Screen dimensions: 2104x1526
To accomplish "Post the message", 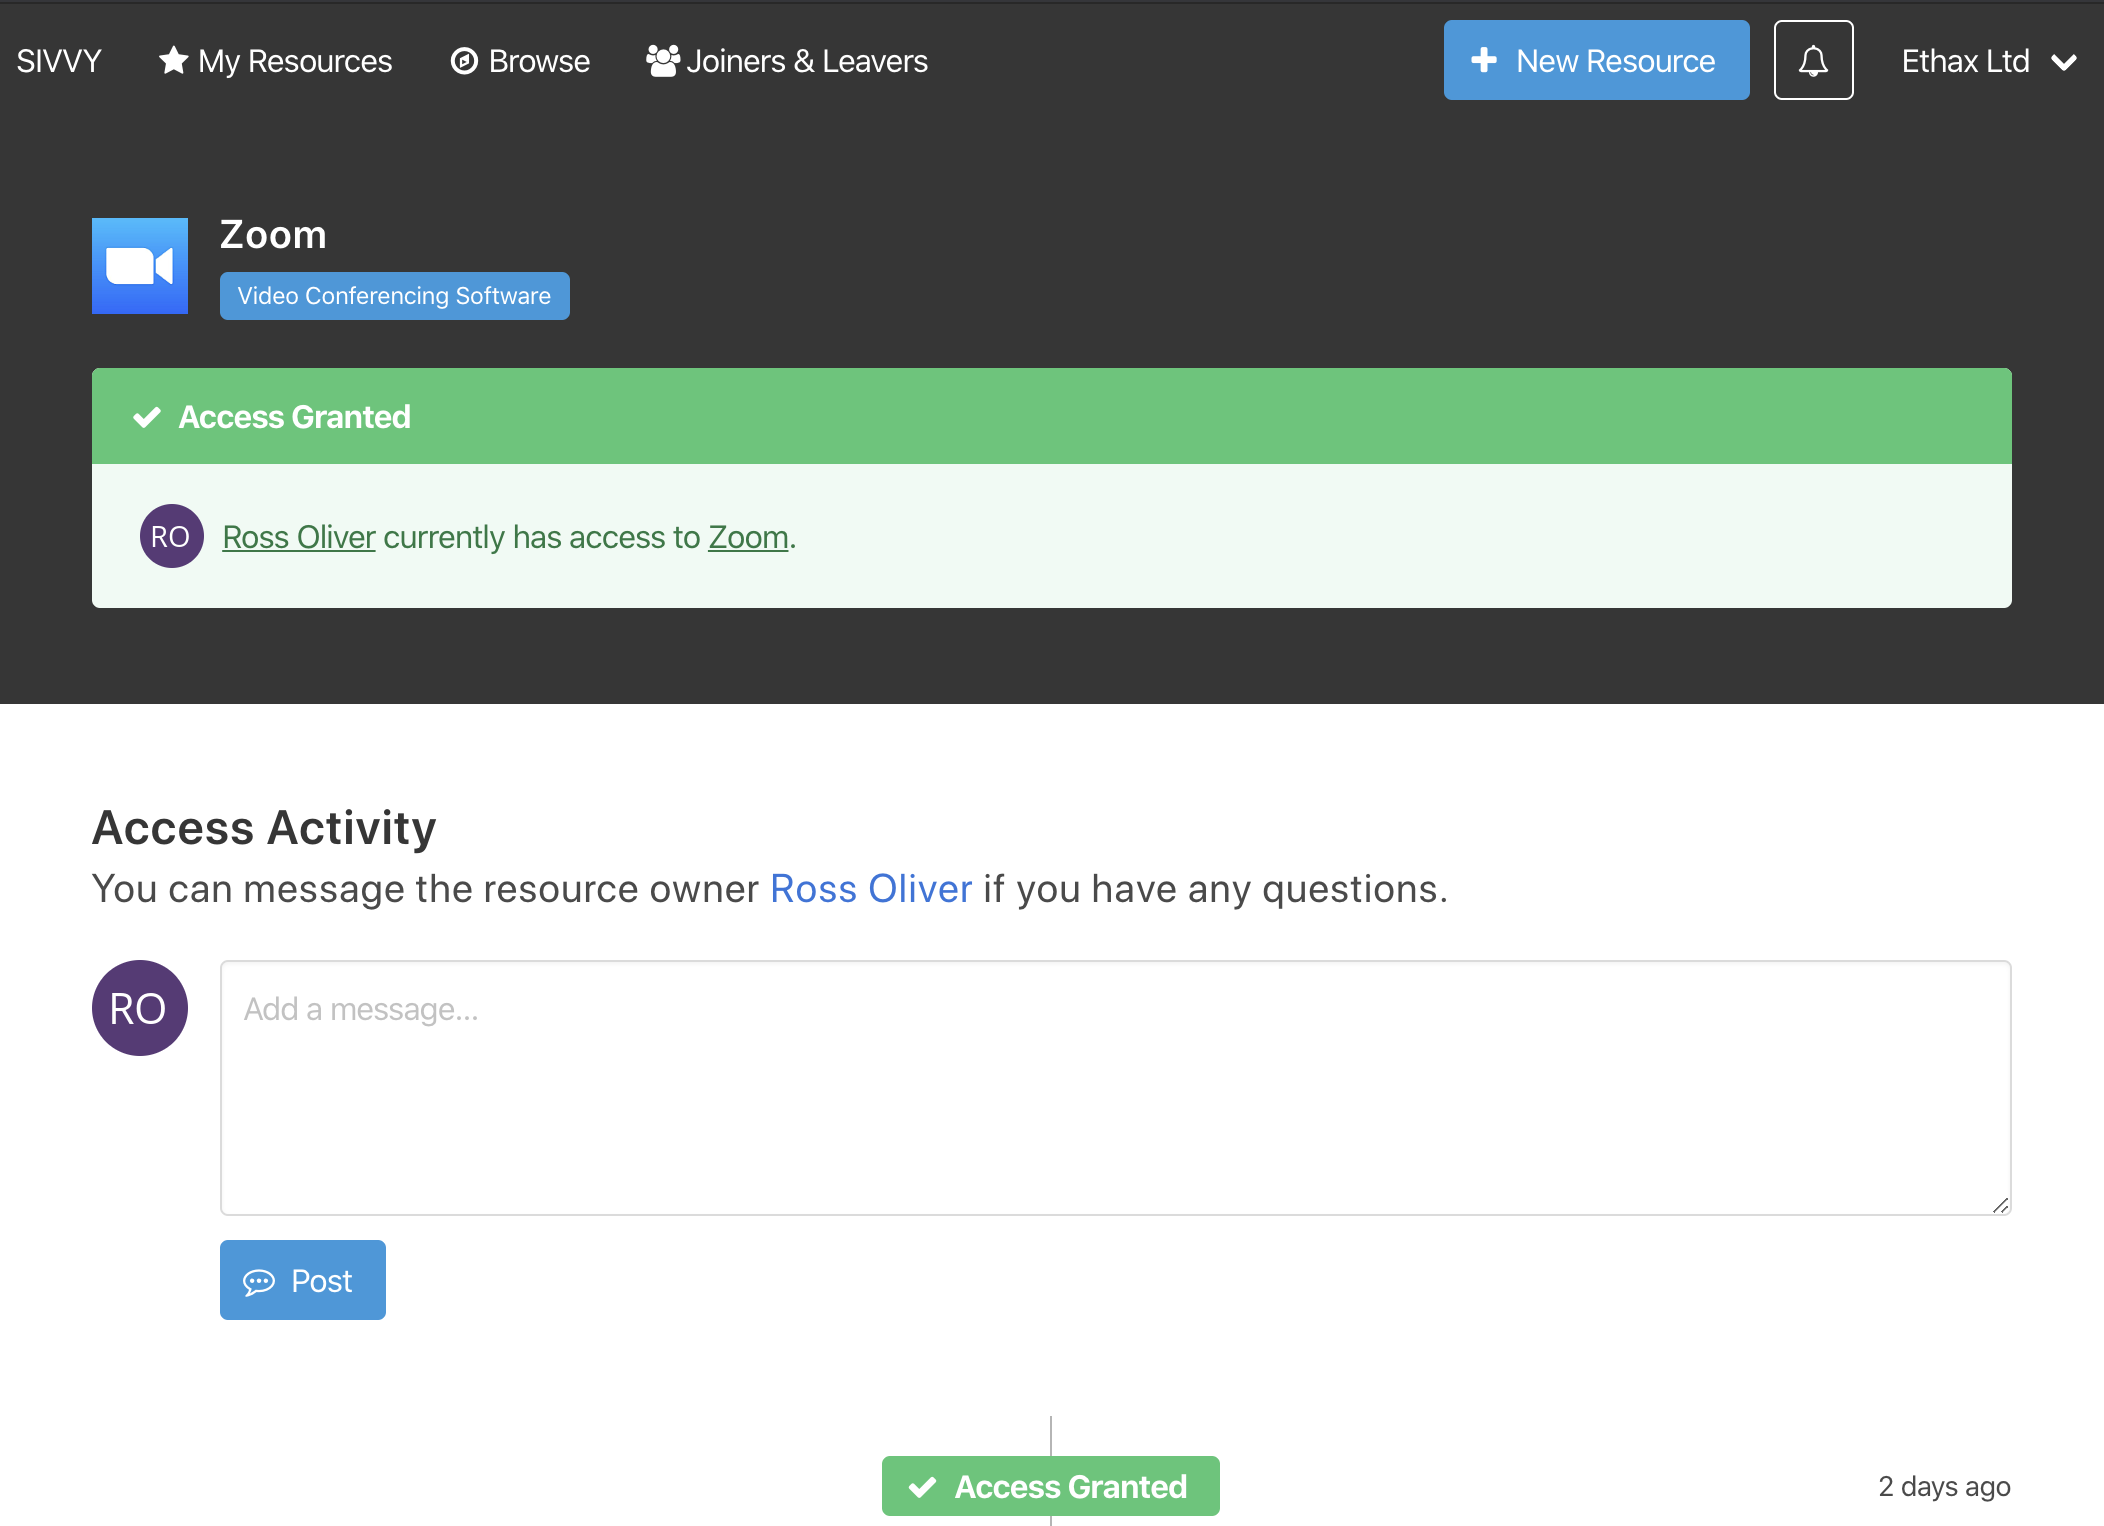I will pyautogui.click(x=303, y=1280).
